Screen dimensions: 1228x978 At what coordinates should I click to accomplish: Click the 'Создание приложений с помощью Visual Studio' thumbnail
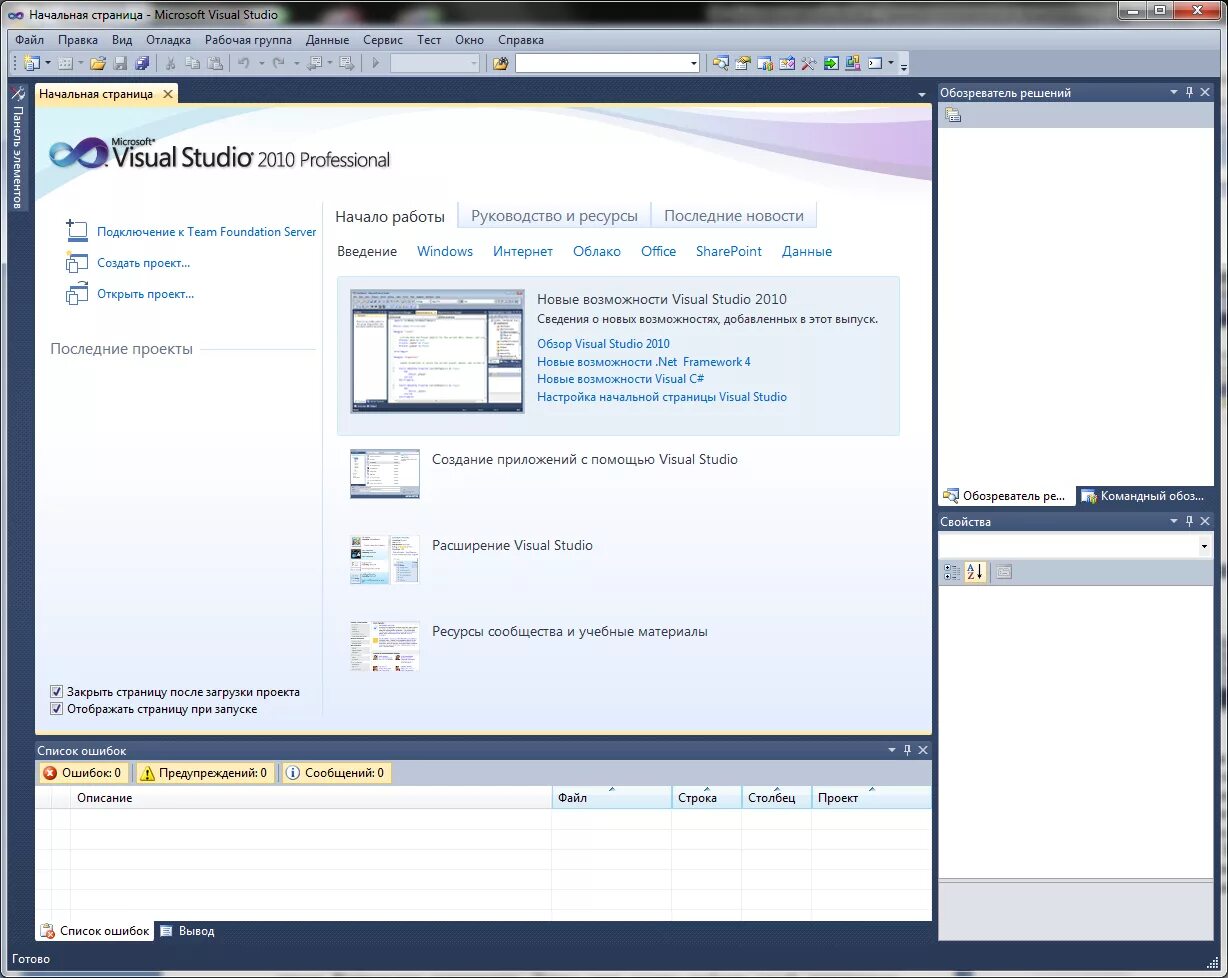pos(385,474)
